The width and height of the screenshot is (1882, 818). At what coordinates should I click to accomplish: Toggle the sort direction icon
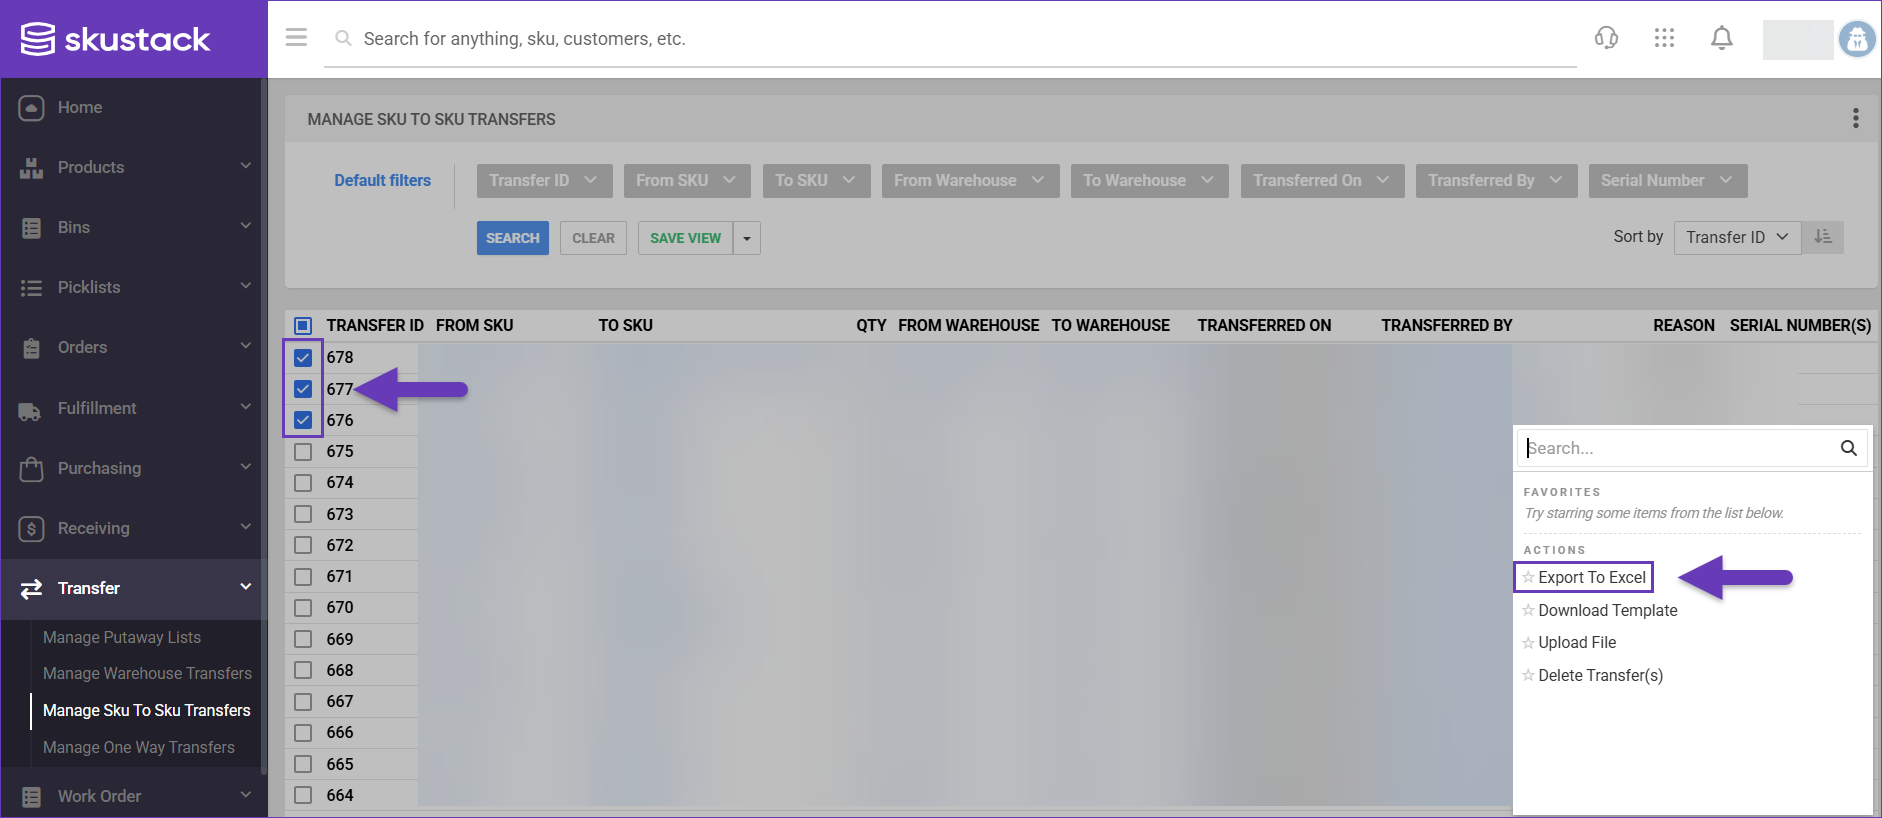(x=1823, y=237)
